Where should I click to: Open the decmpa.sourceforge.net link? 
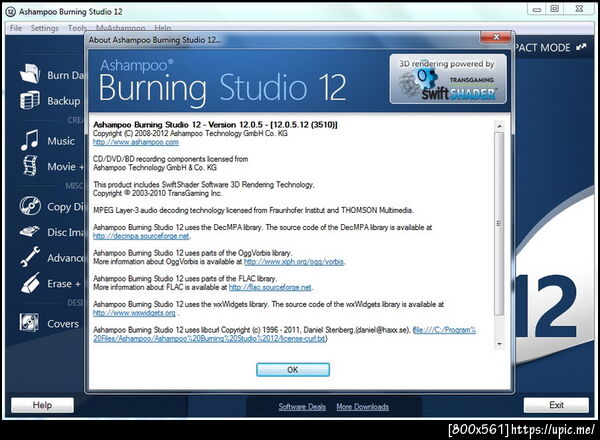tap(141, 236)
